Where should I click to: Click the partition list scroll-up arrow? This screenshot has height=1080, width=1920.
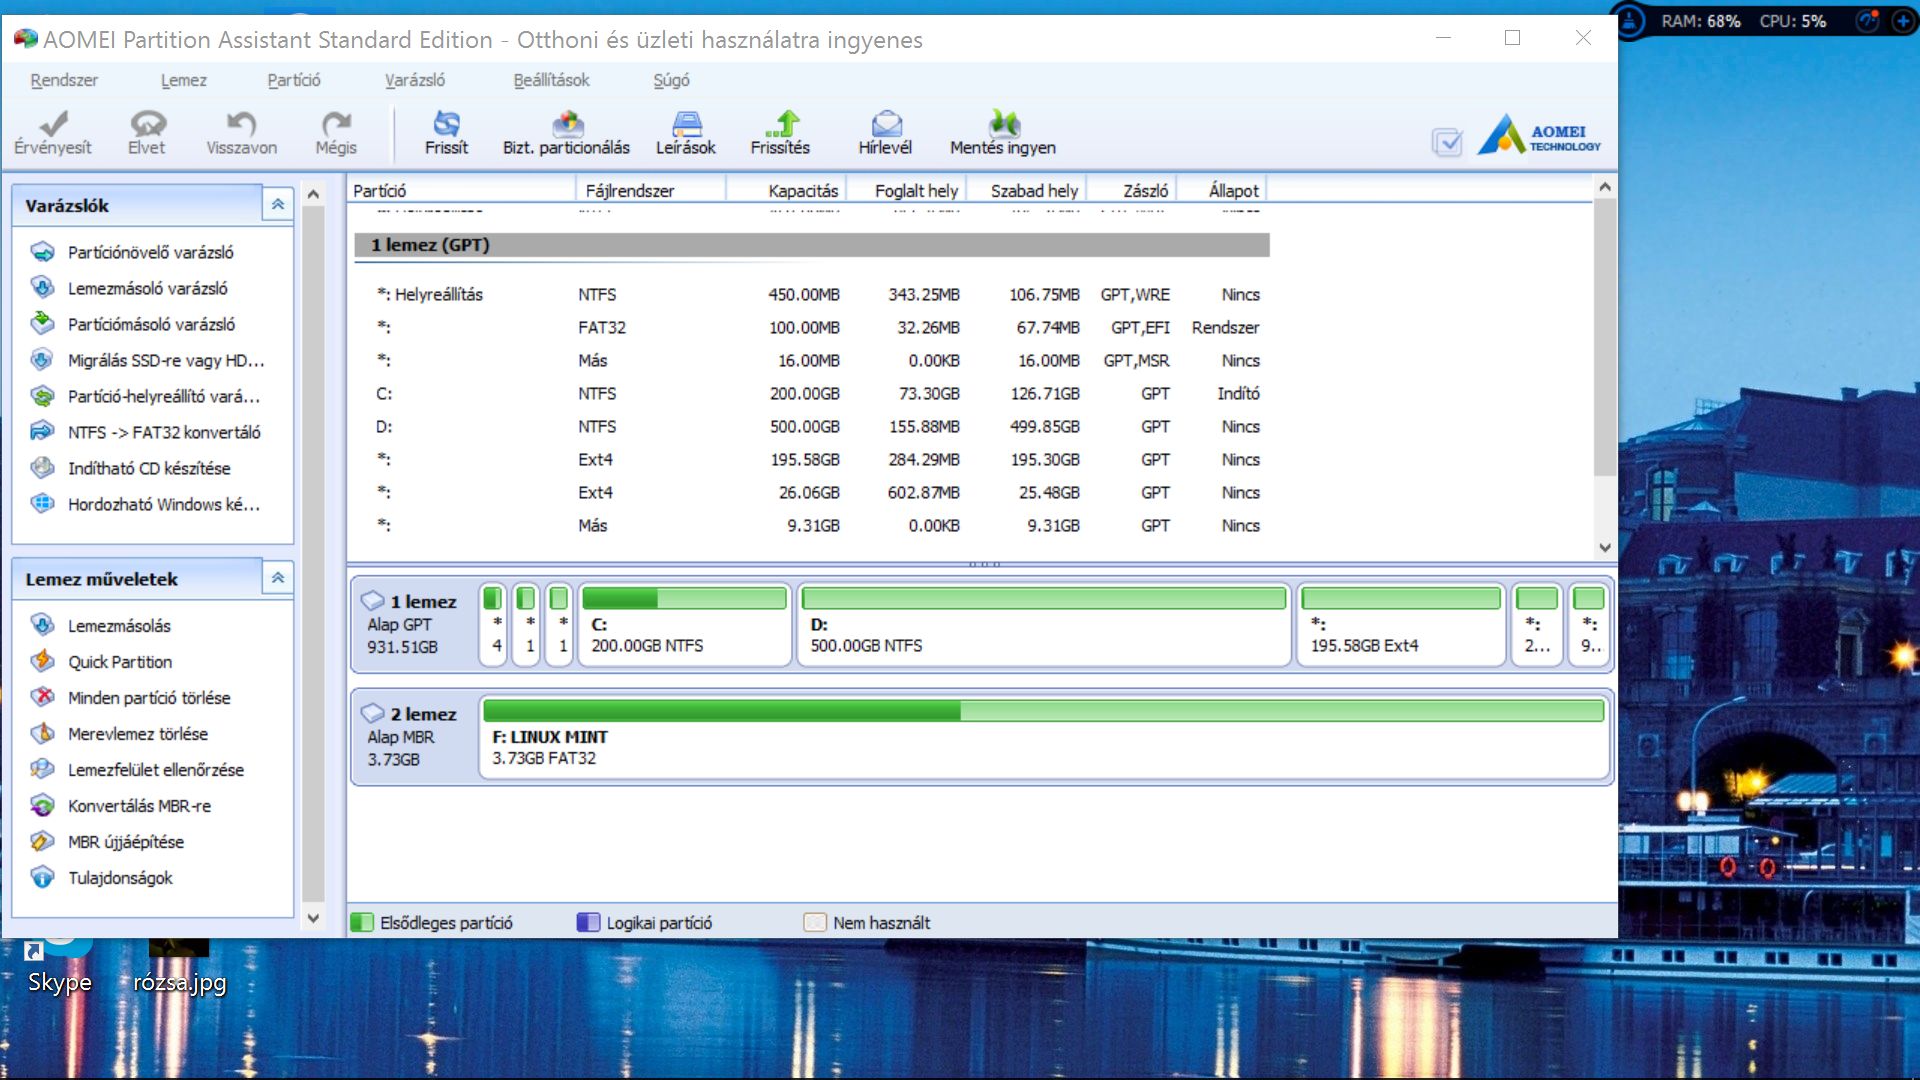click(x=1605, y=187)
